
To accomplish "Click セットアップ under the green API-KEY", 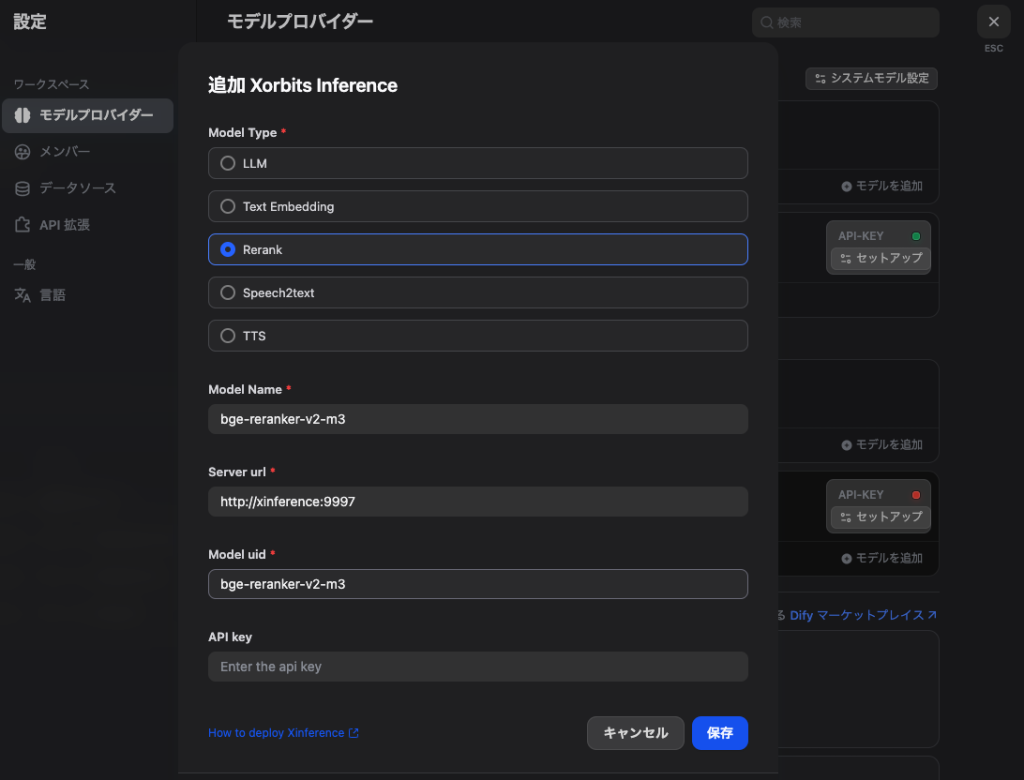I will [880, 259].
